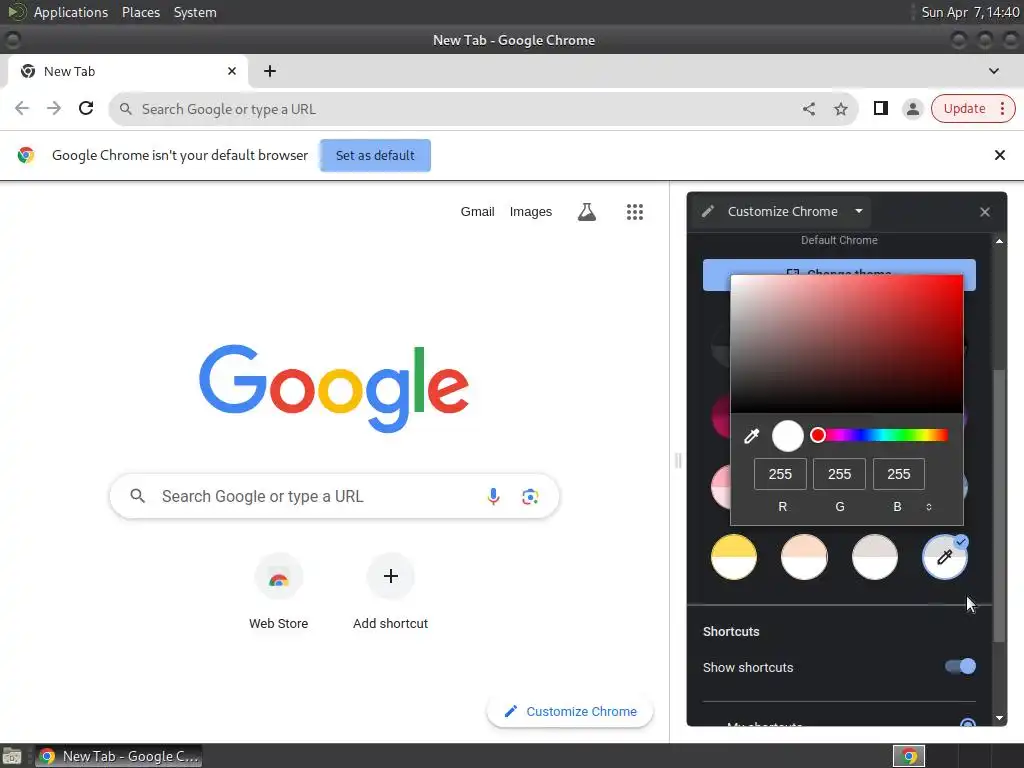Click the B value input field
This screenshot has height=768, width=1024.
(899, 474)
